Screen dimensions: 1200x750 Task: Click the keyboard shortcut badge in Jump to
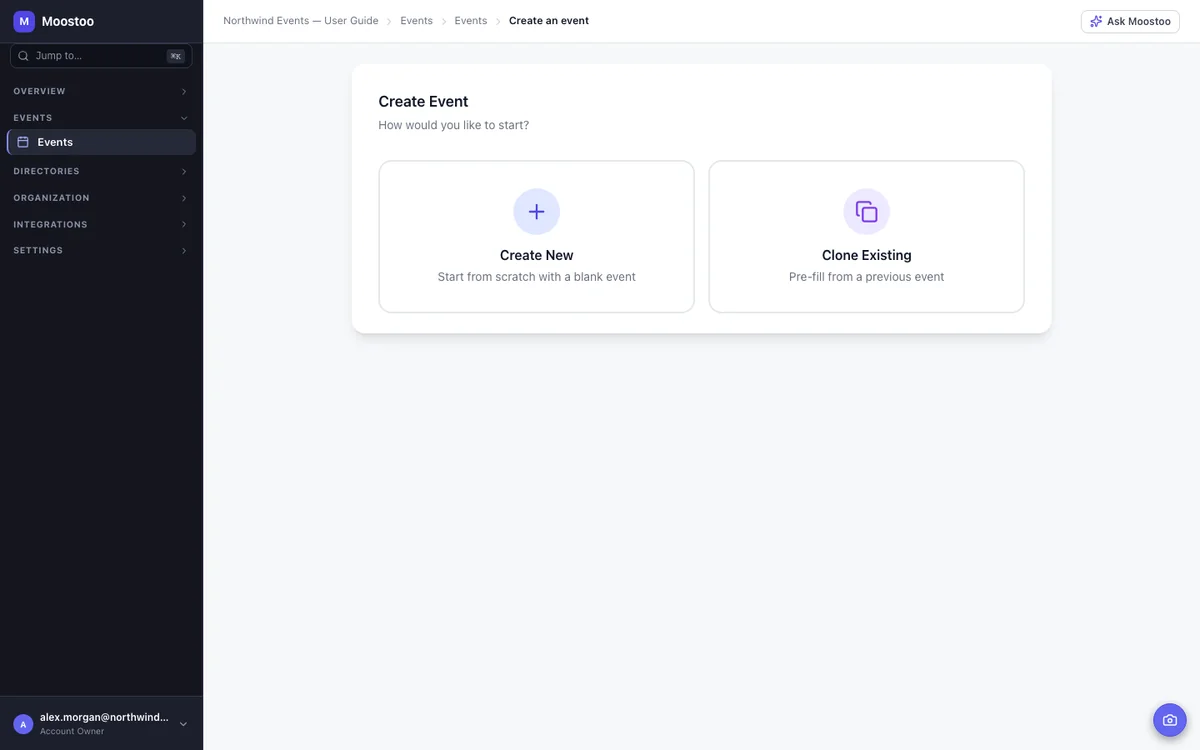click(x=176, y=56)
